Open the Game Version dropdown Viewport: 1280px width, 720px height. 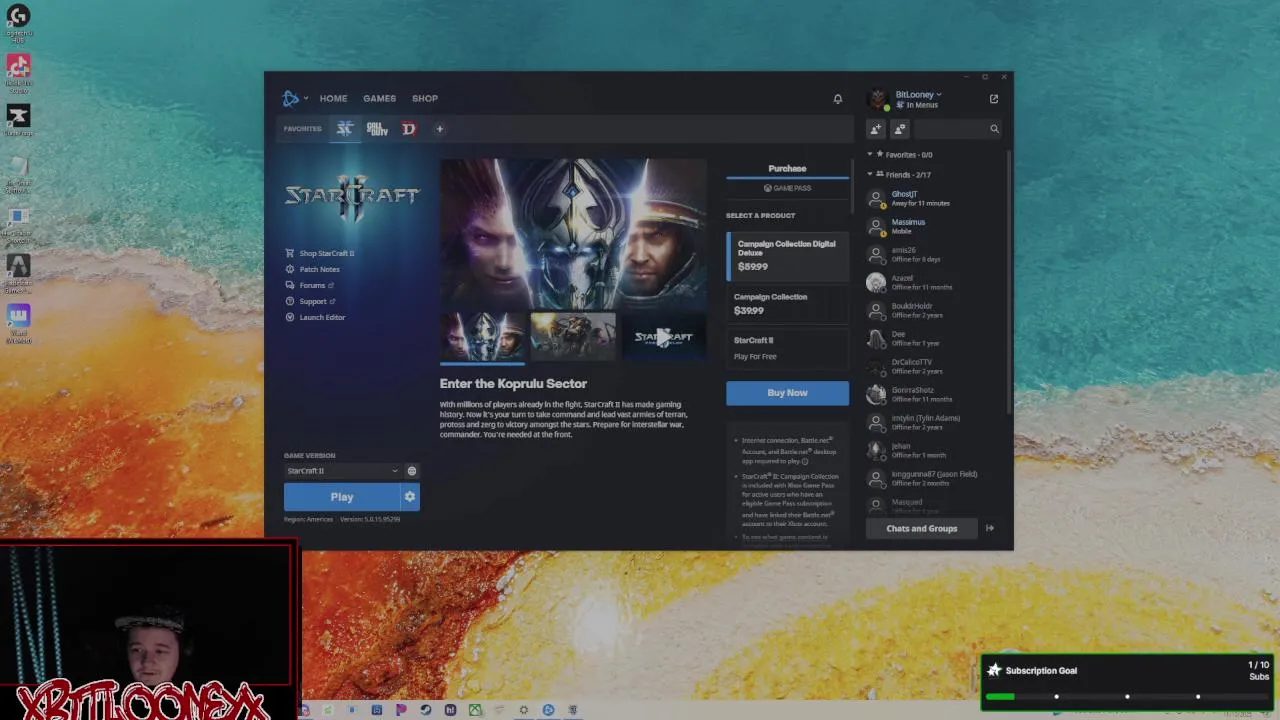pos(341,471)
